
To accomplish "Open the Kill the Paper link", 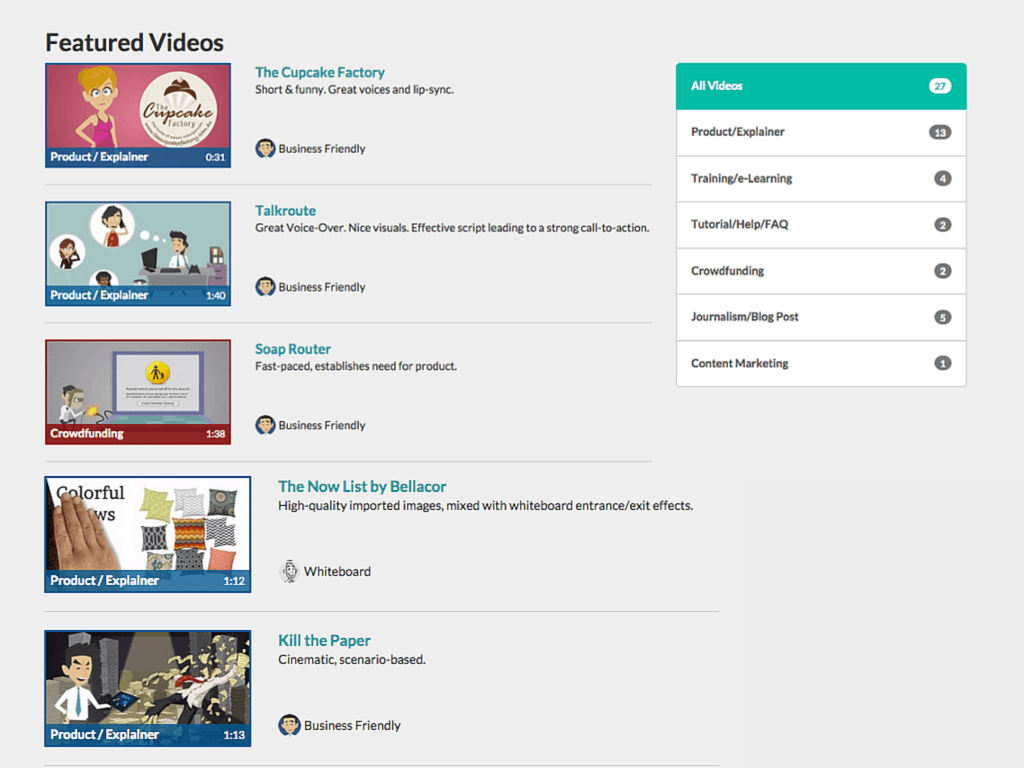I will tap(324, 641).
